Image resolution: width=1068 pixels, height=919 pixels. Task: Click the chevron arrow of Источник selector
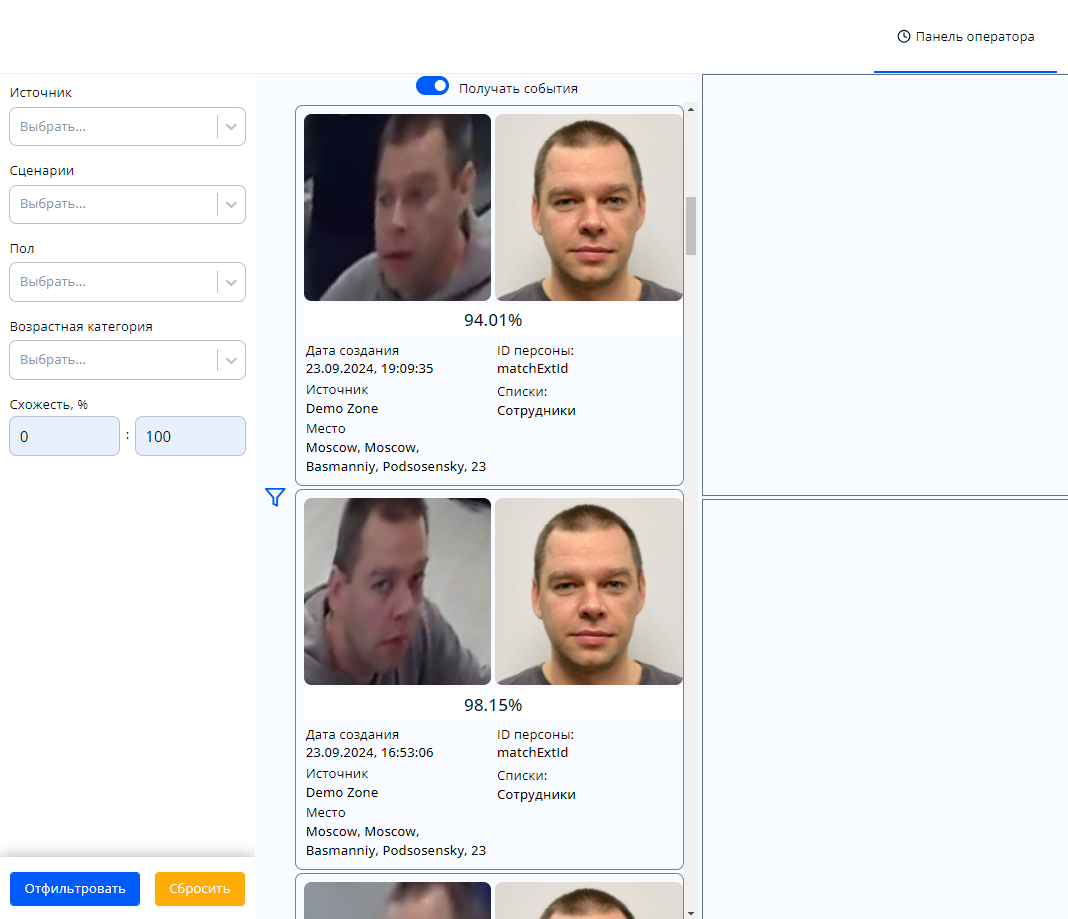coord(232,127)
